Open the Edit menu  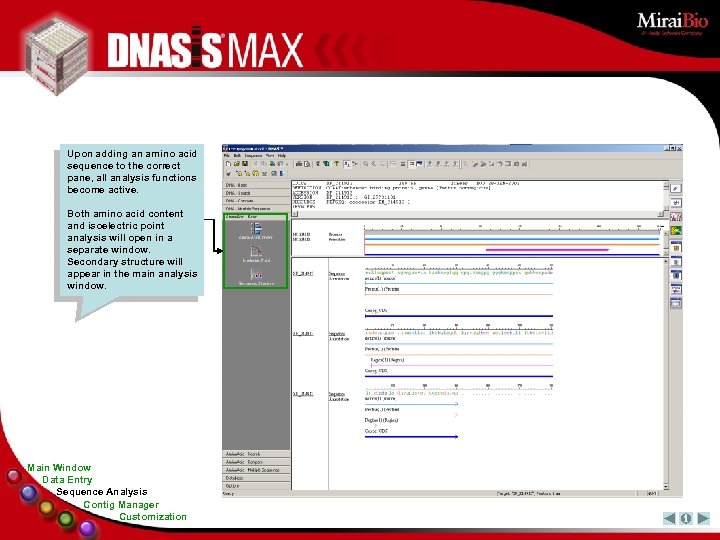coord(237,156)
